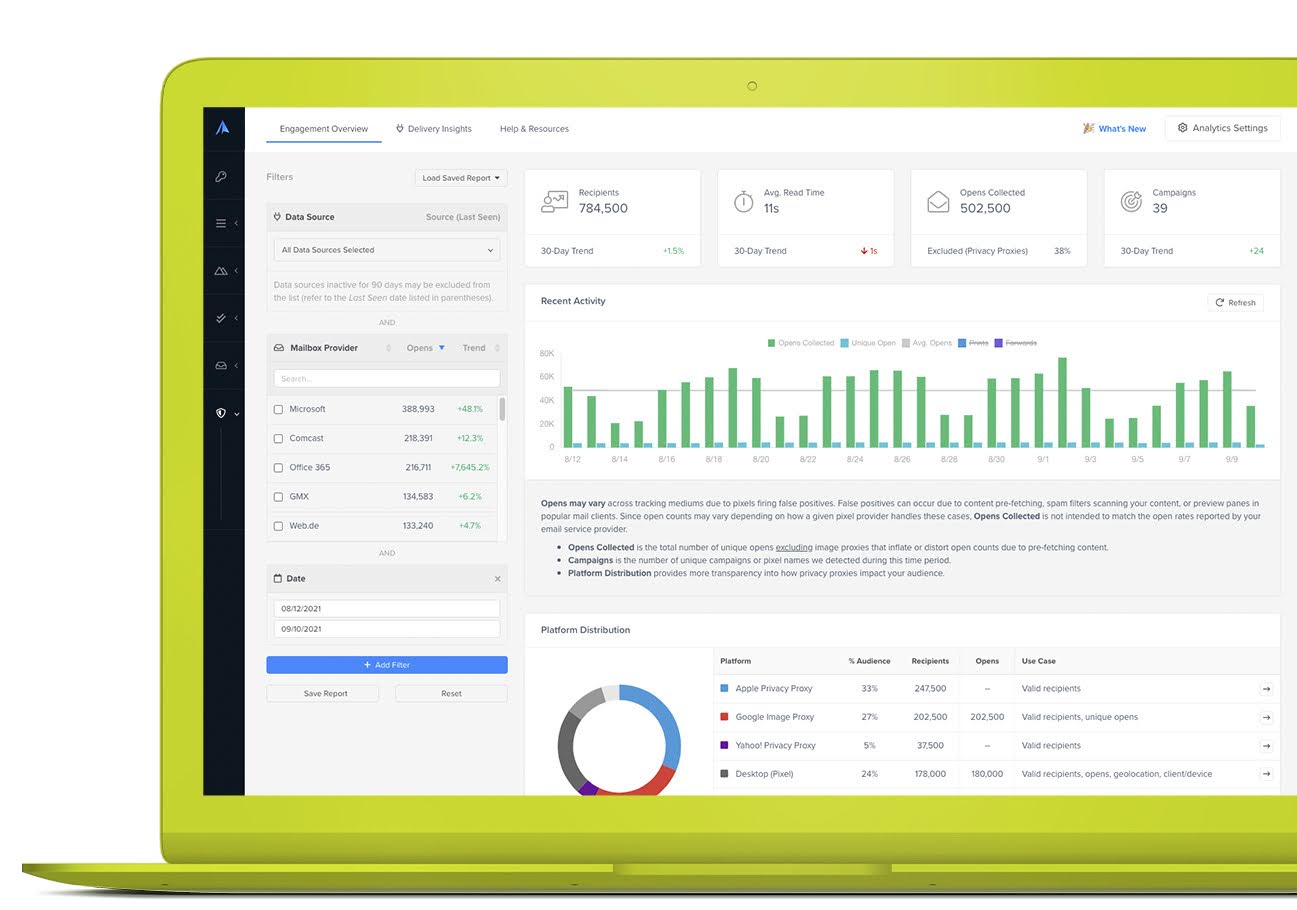This screenshot has width=1297, height=910.
Task: Open the hamburger list sidebar icon
Action: pos(221,223)
